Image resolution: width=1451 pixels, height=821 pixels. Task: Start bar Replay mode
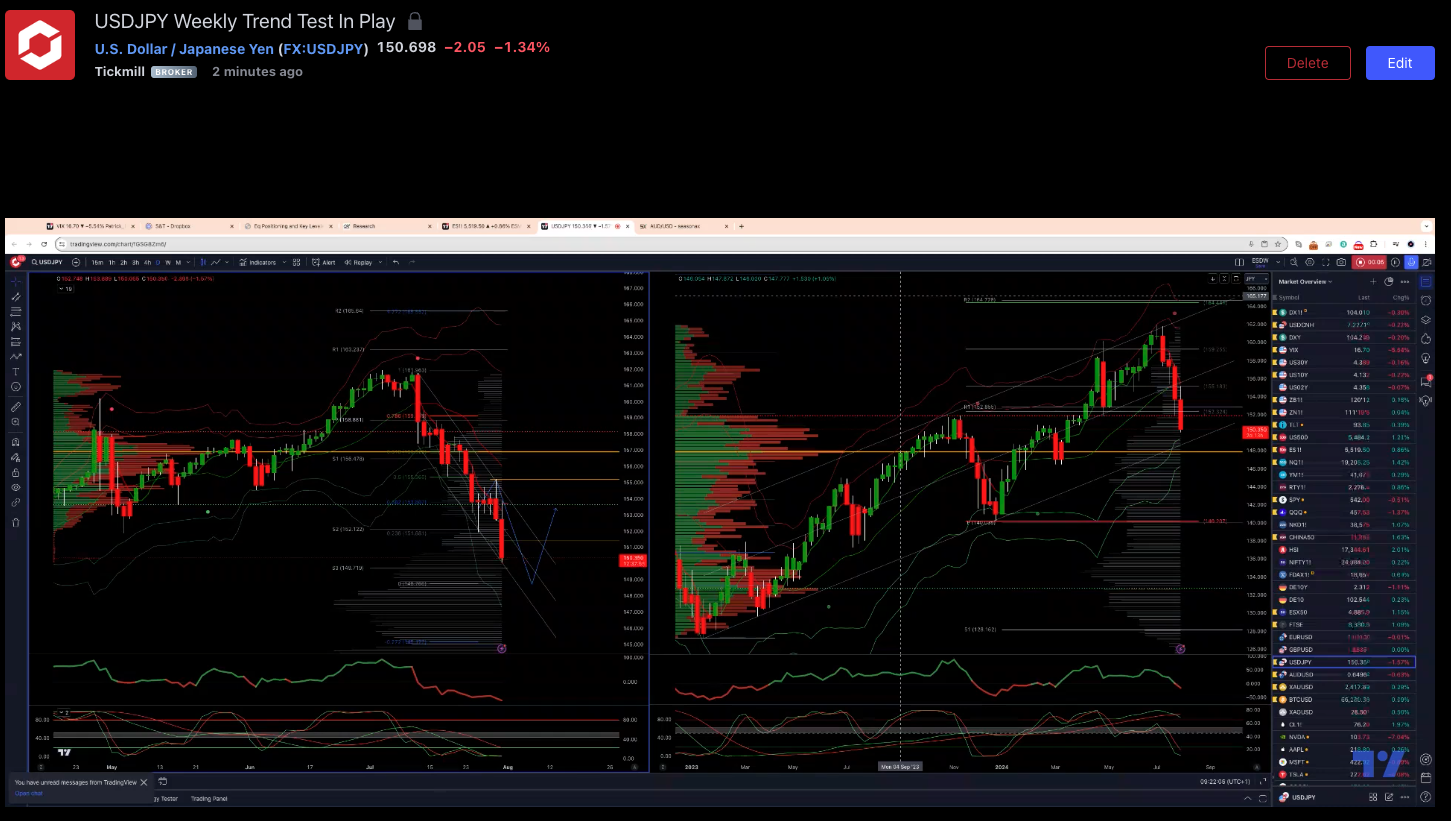click(358, 262)
